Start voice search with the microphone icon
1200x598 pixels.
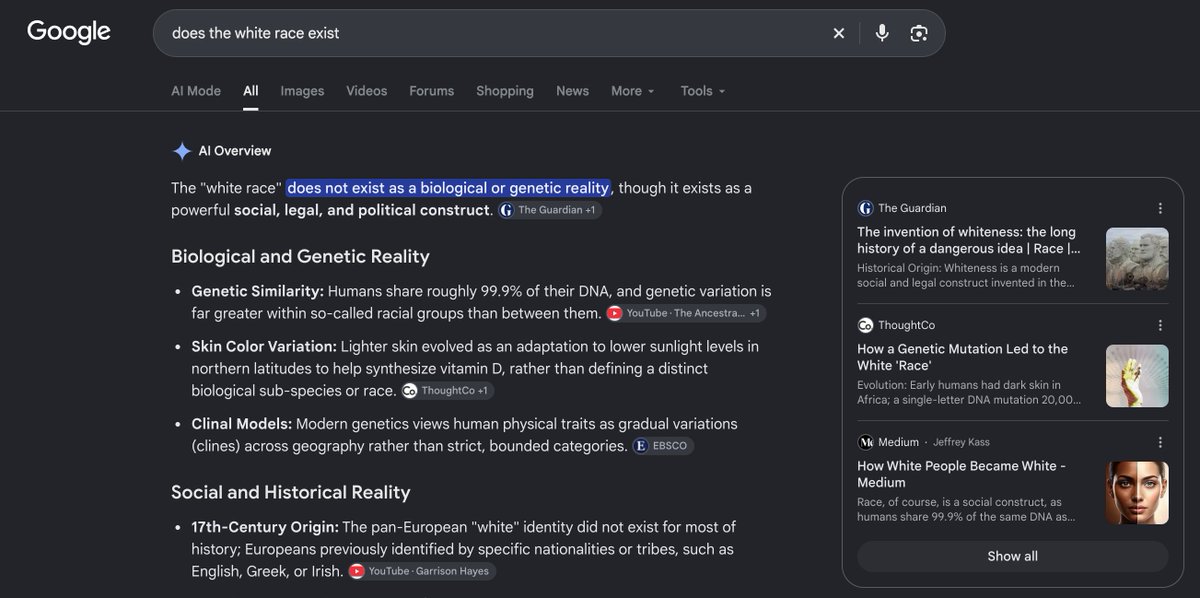882,33
